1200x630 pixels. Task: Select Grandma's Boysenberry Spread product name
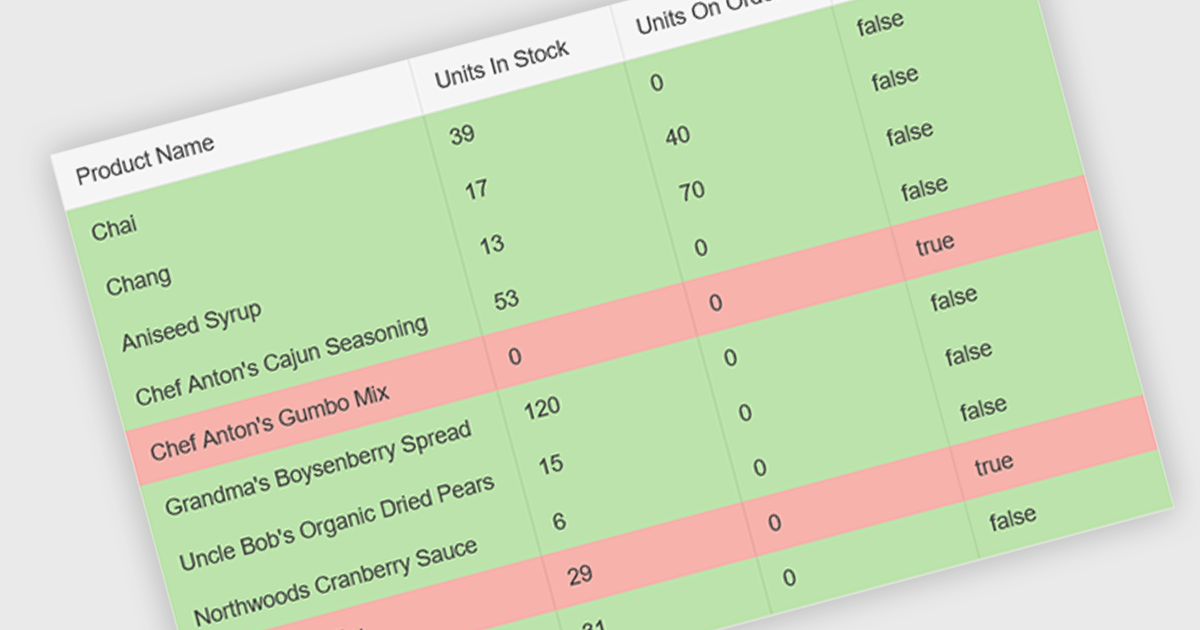[x=317, y=469]
